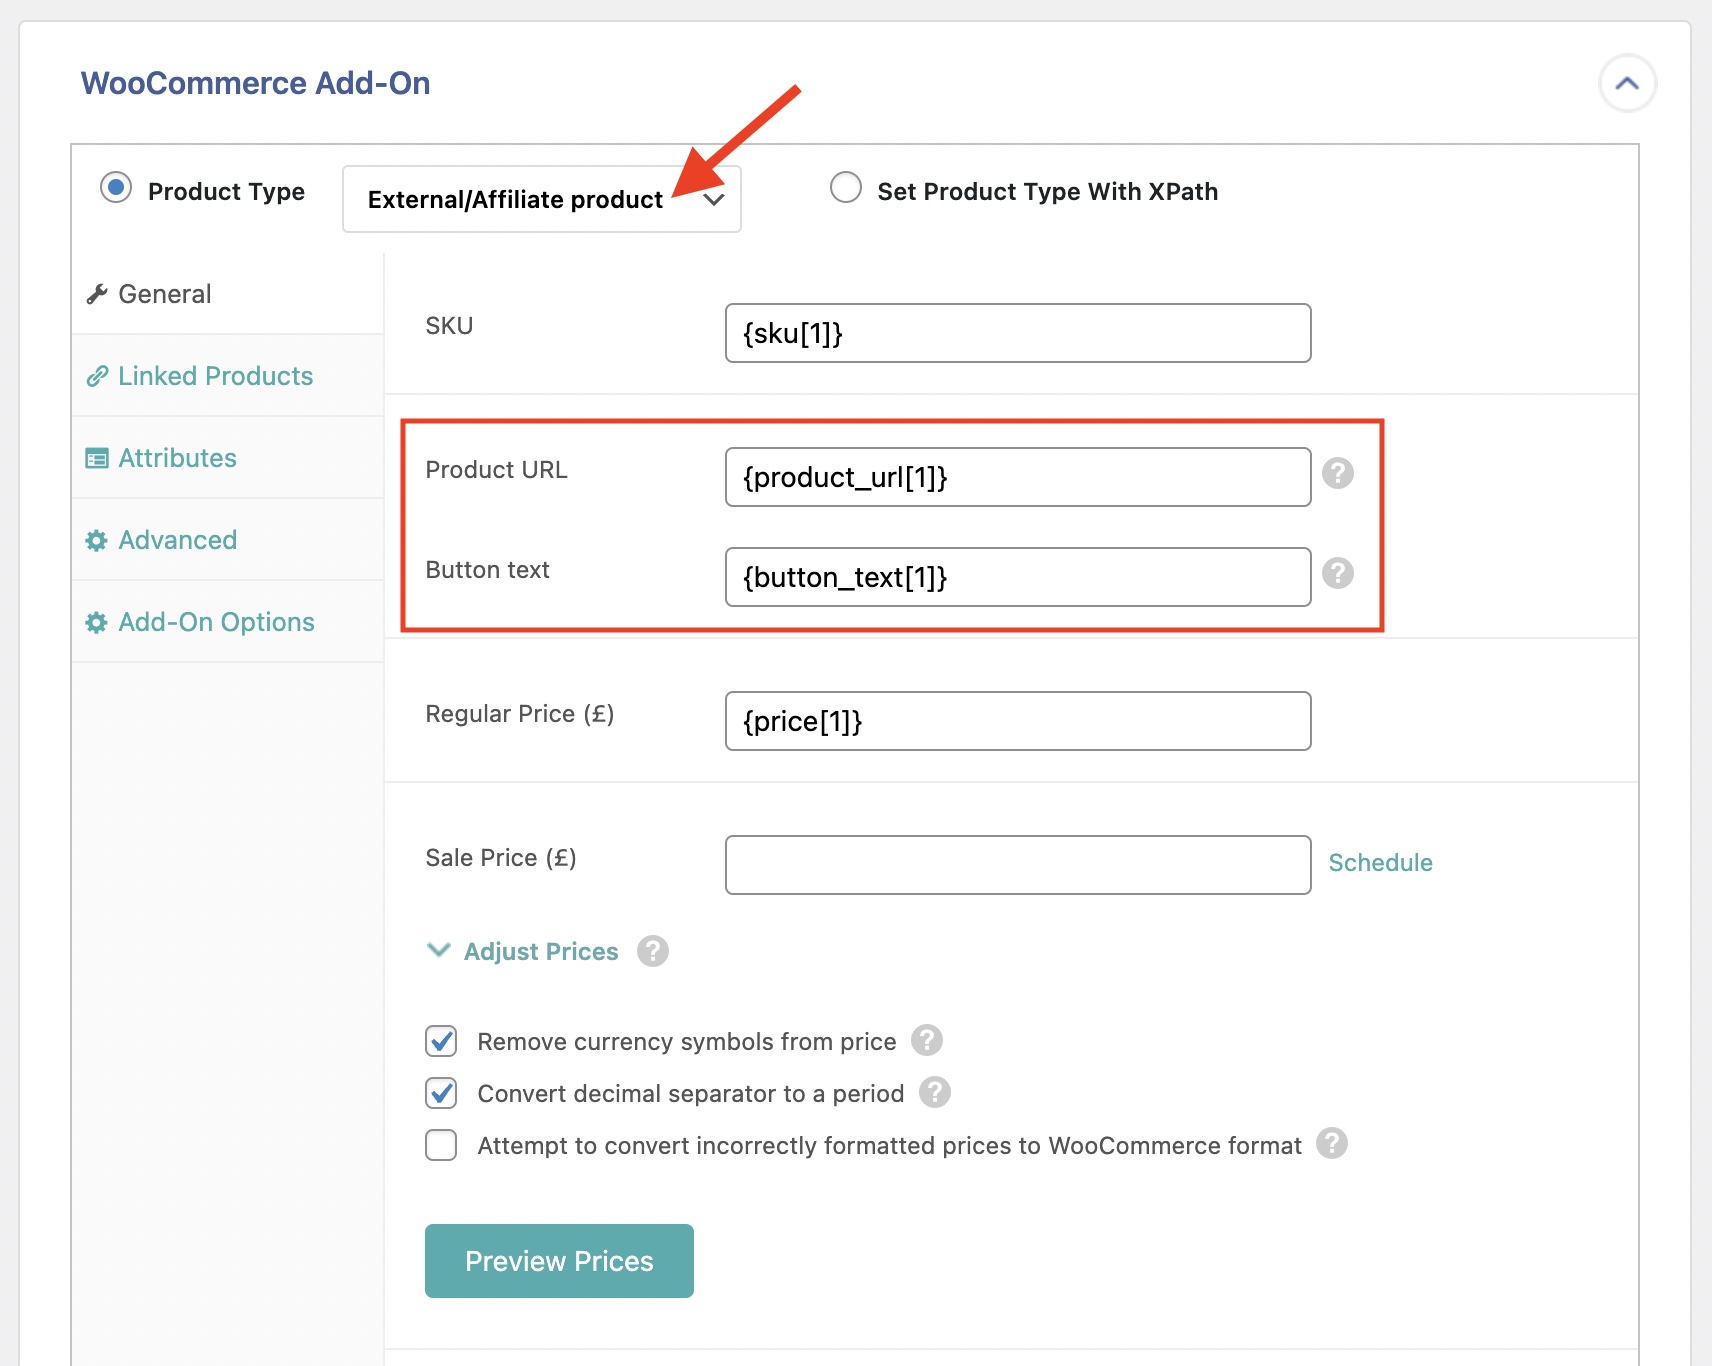The width and height of the screenshot is (1712, 1366).
Task: Click the Attributes list icon
Action: coord(97,458)
